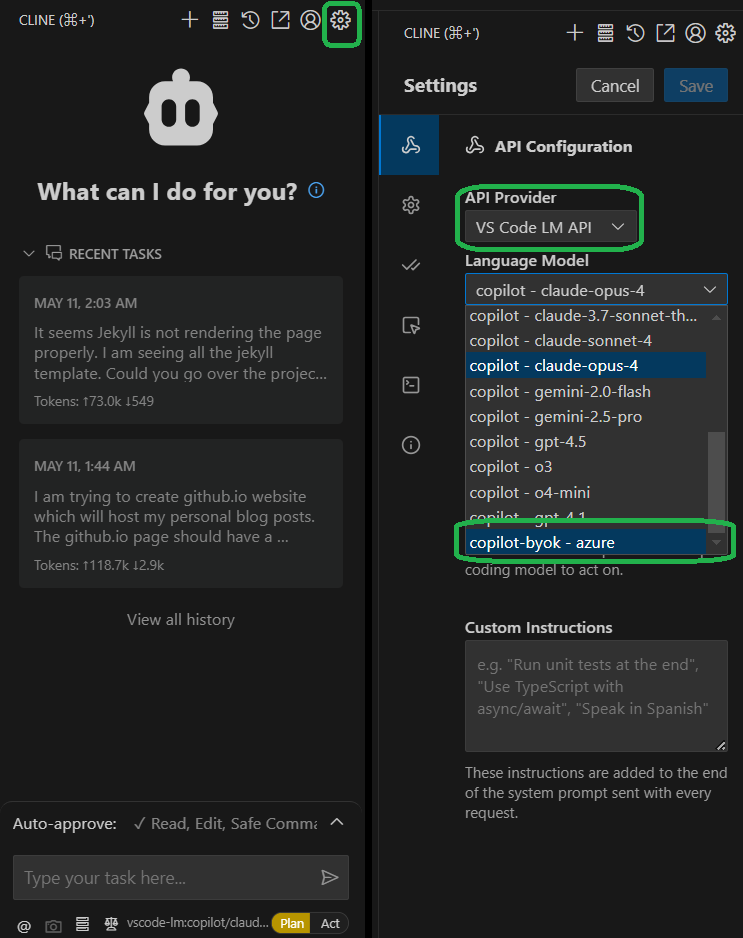
Task: Select copilot - claude-sonnet-4 option
Action: [x=586, y=340]
